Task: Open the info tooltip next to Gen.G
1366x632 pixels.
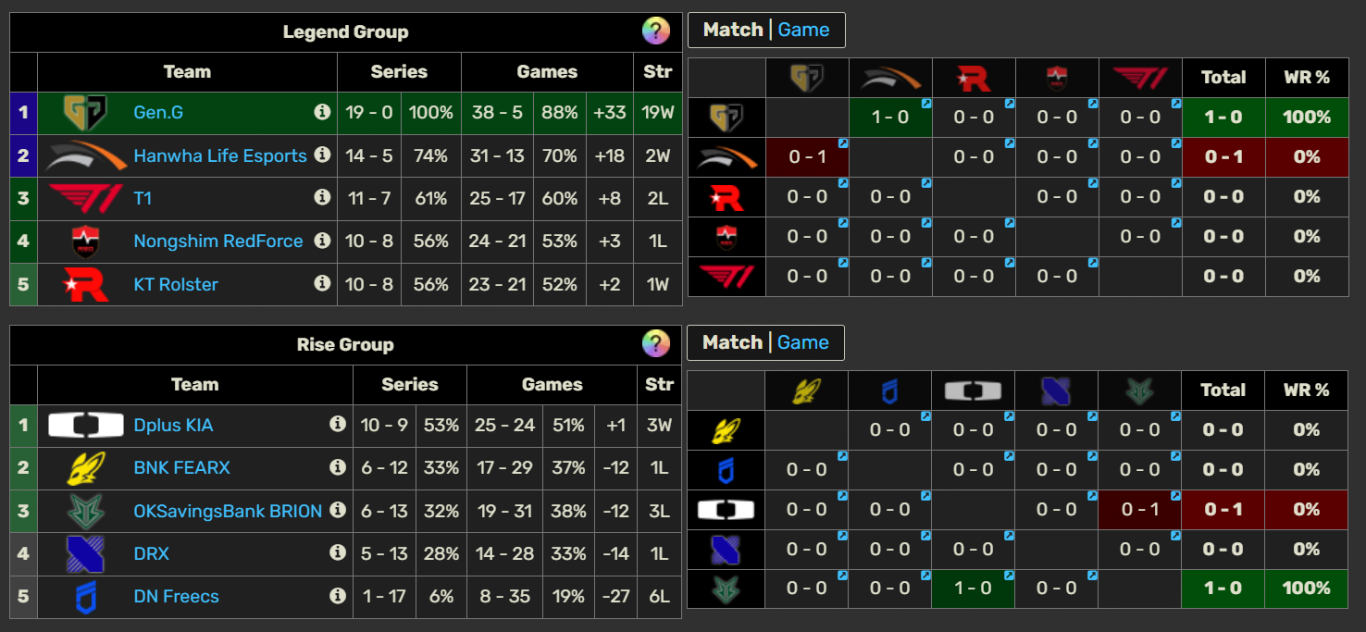Action: click(323, 112)
